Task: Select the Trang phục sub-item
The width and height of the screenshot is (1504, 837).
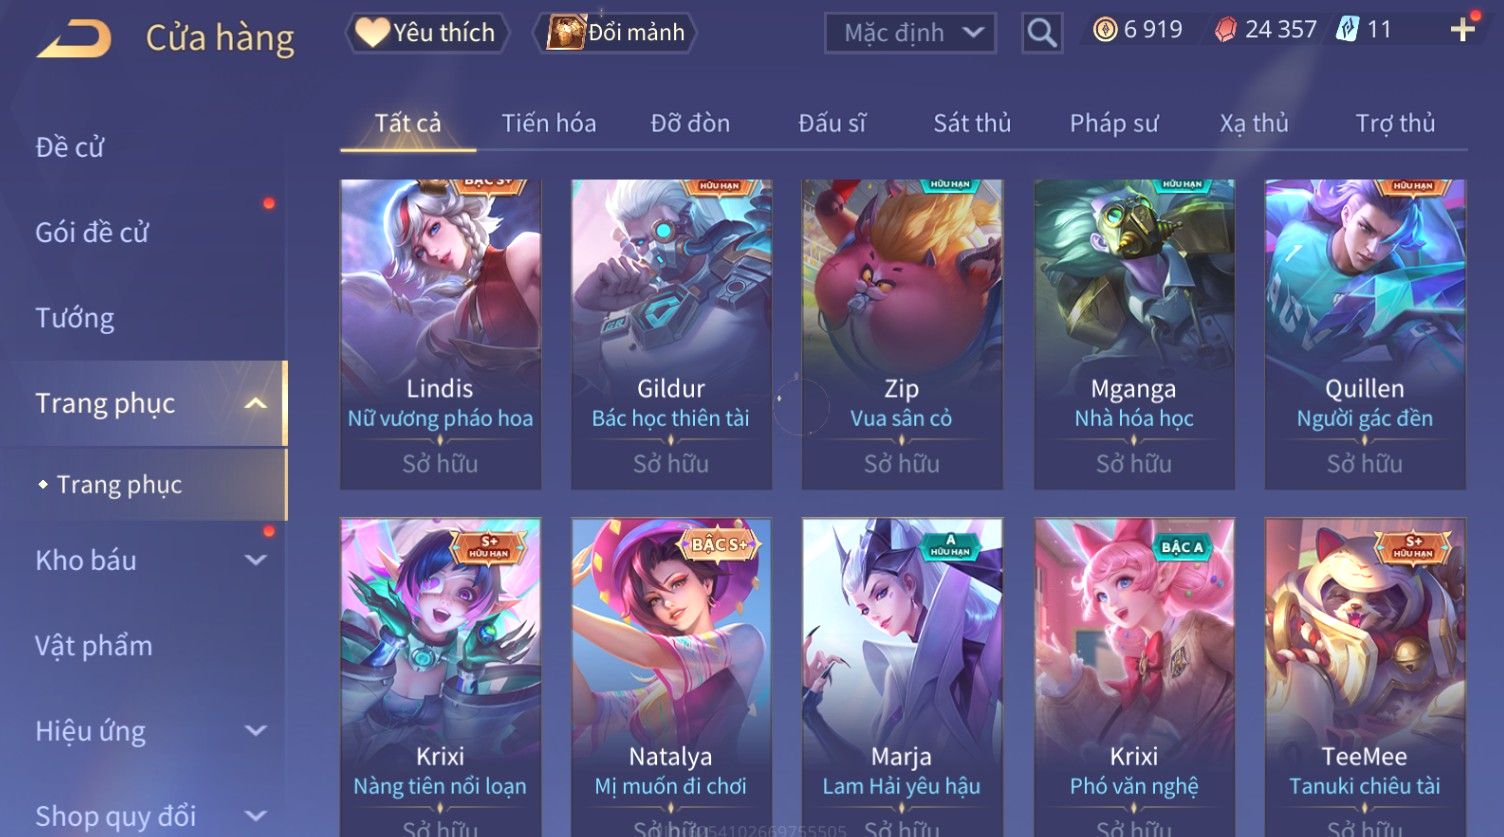Action: [119, 485]
